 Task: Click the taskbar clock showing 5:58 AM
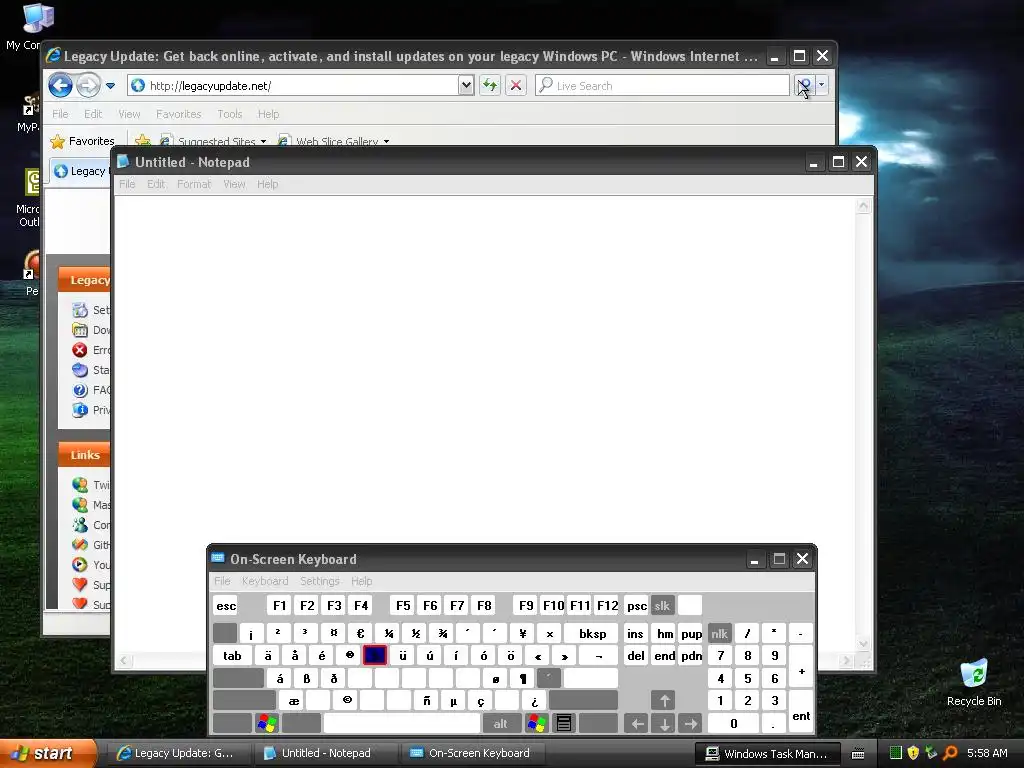[987, 753]
